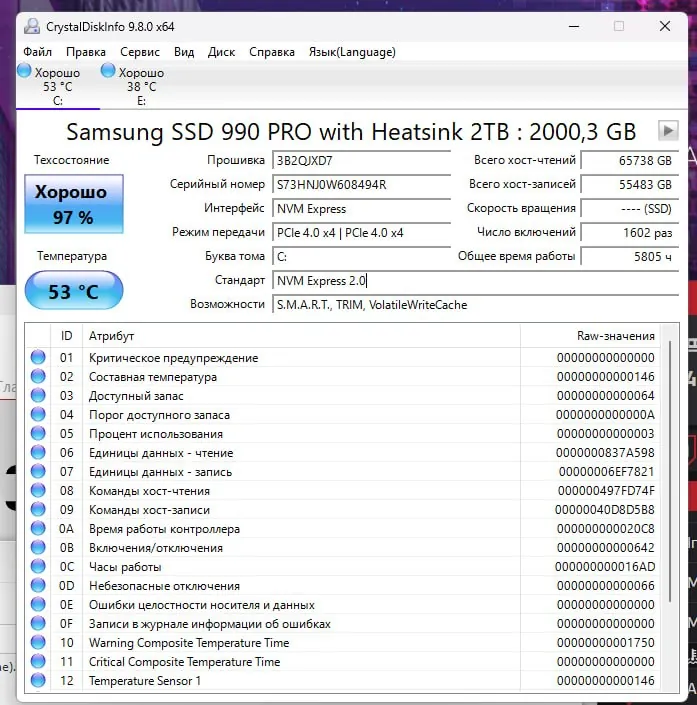Click total host writes value 55483 GB
The image size is (697, 705).
click(630, 184)
